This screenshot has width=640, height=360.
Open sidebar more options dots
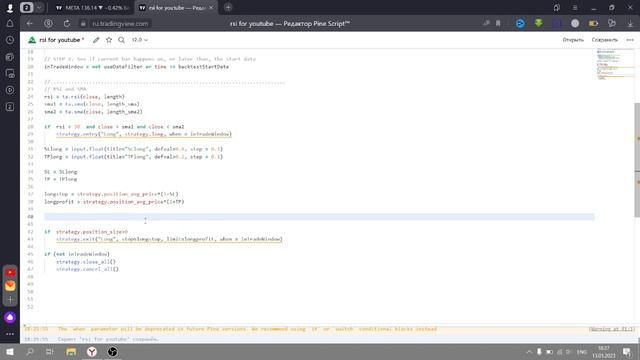pos(10,334)
